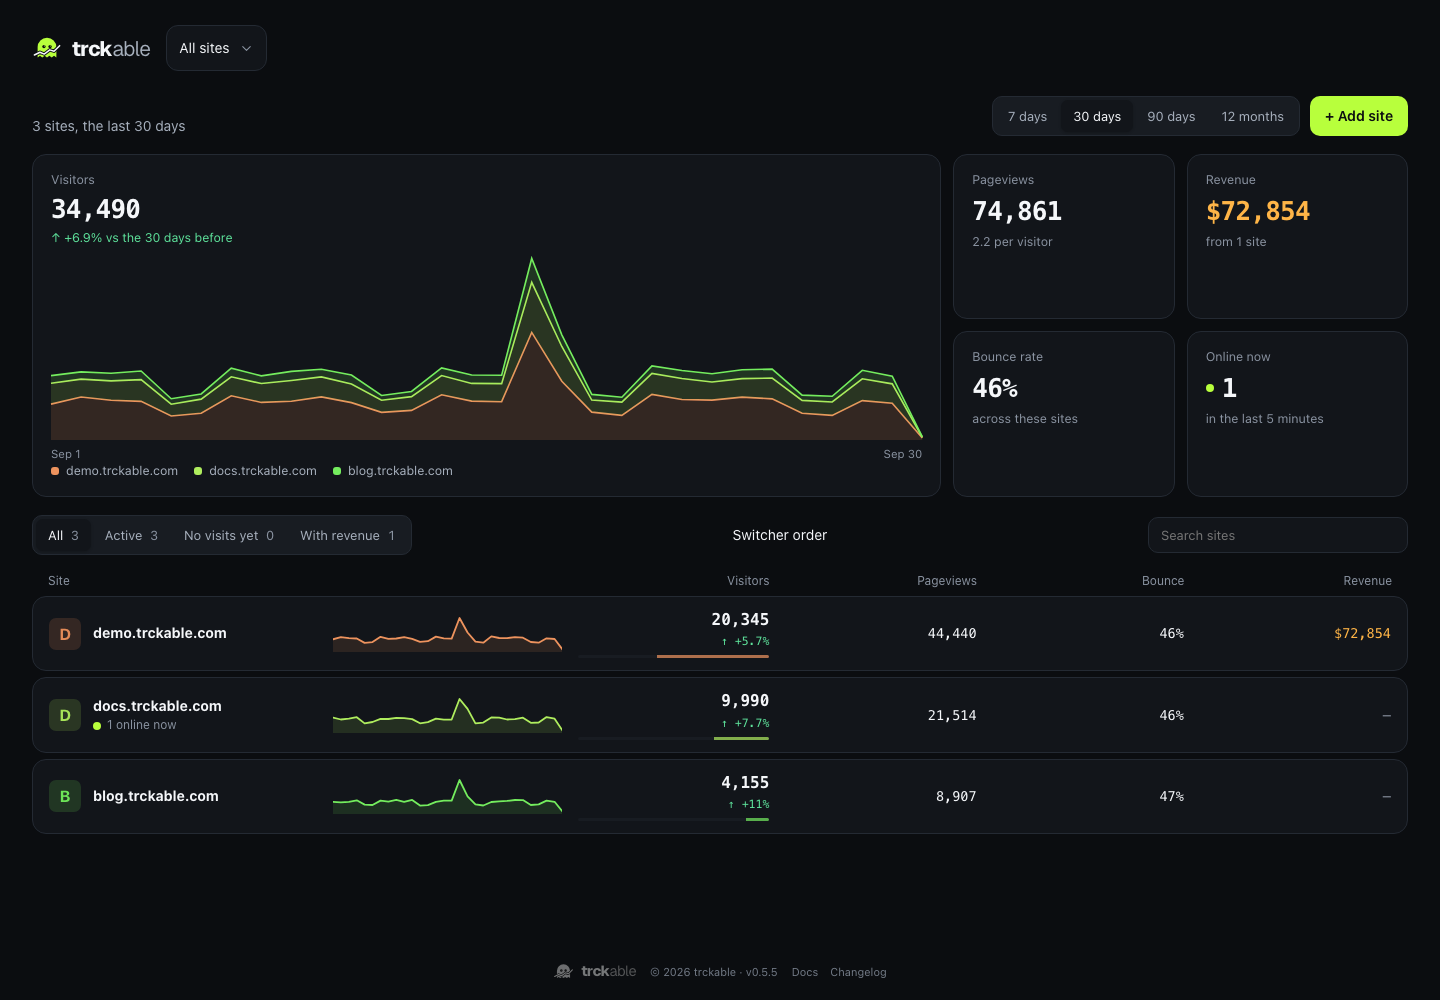The width and height of the screenshot is (1440, 1000).
Task: Click the footer trckable logo
Action: click(x=596, y=971)
